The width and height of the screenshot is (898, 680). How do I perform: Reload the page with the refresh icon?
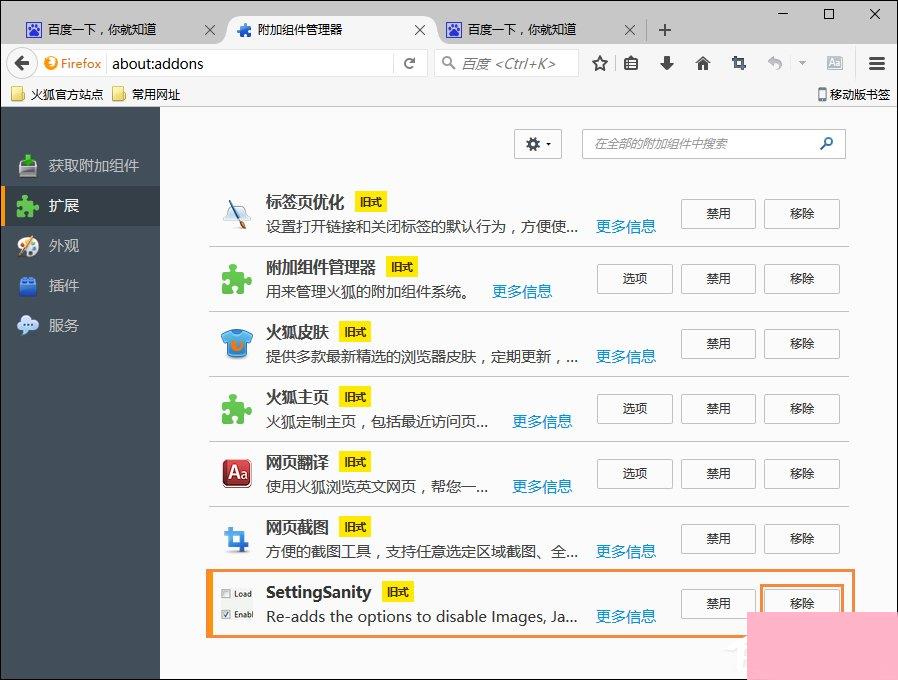pos(409,64)
